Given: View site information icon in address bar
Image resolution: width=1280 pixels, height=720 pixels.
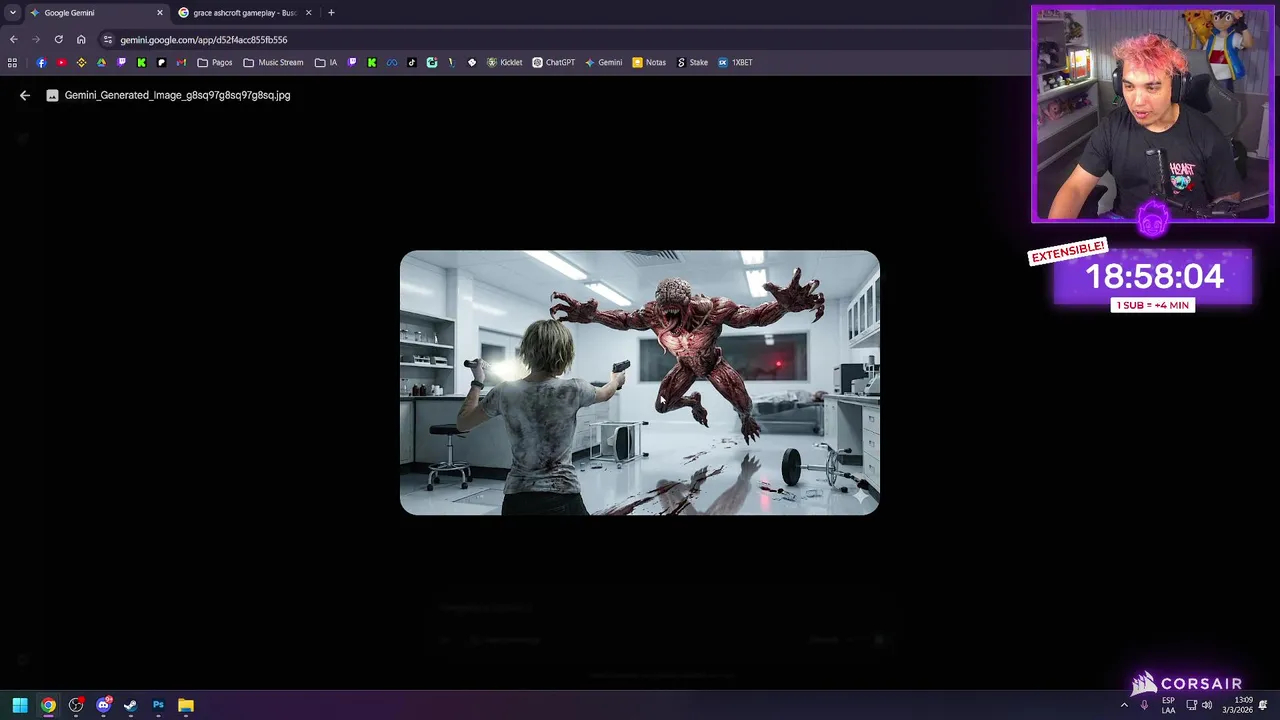Looking at the screenshot, I should click(108, 40).
